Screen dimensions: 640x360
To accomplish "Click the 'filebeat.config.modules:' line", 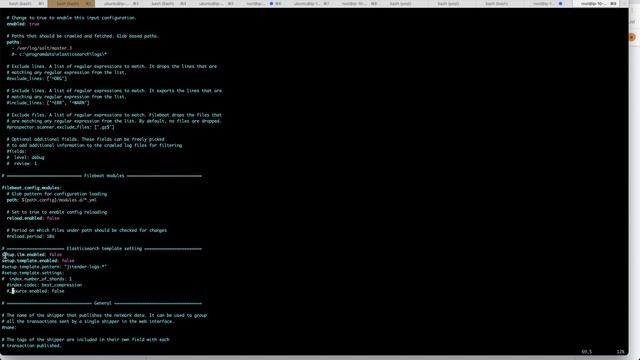I will pos(31,188).
